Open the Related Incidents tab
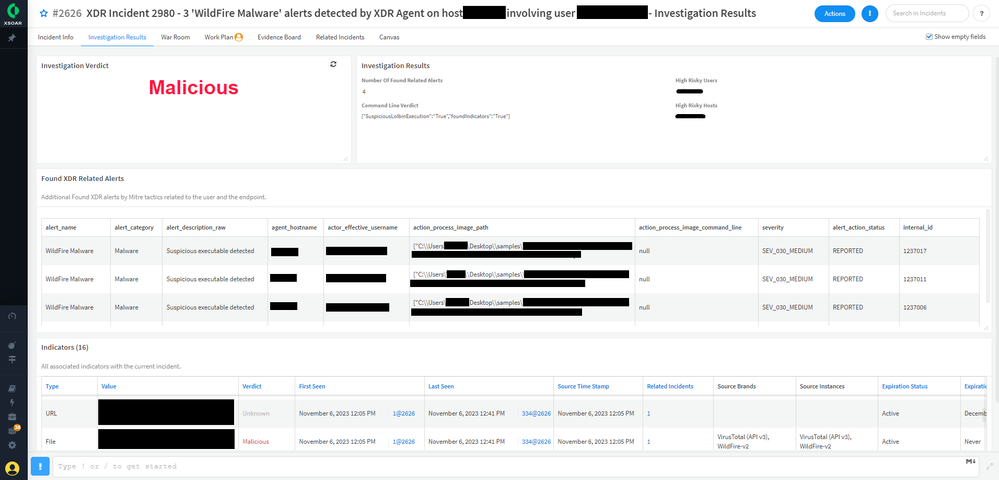This screenshot has width=999, height=480. [340, 38]
